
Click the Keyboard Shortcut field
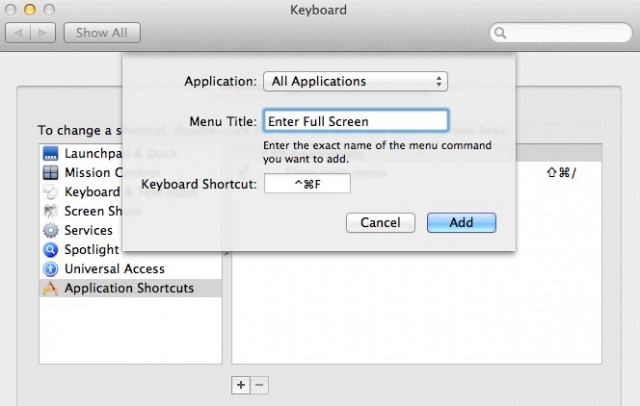[307, 184]
